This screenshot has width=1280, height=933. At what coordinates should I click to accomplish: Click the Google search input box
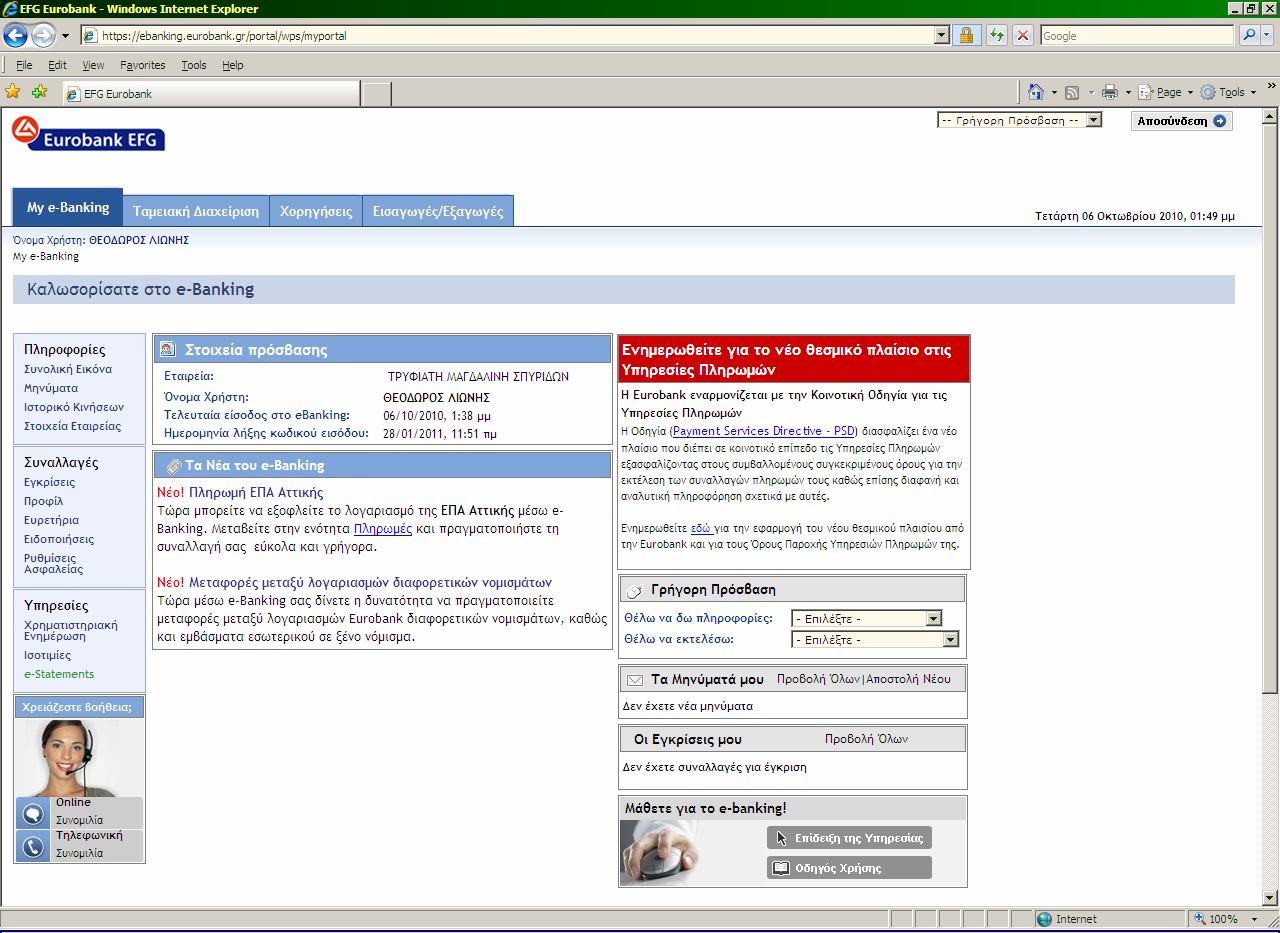(x=1136, y=35)
